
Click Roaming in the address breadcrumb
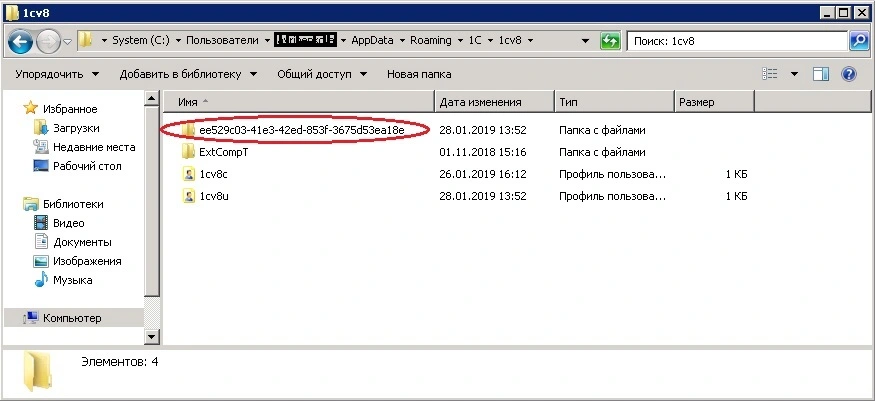432,41
